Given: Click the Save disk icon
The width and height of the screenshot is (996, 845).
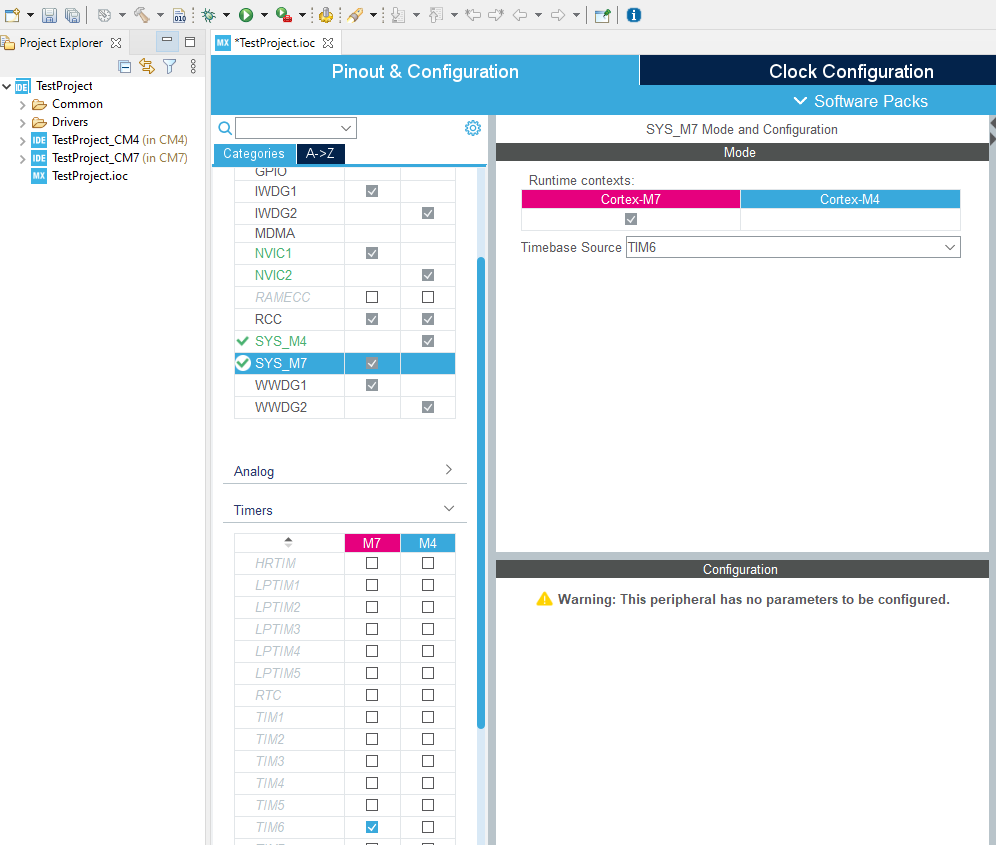Looking at the screenshot, I should 49,15.
